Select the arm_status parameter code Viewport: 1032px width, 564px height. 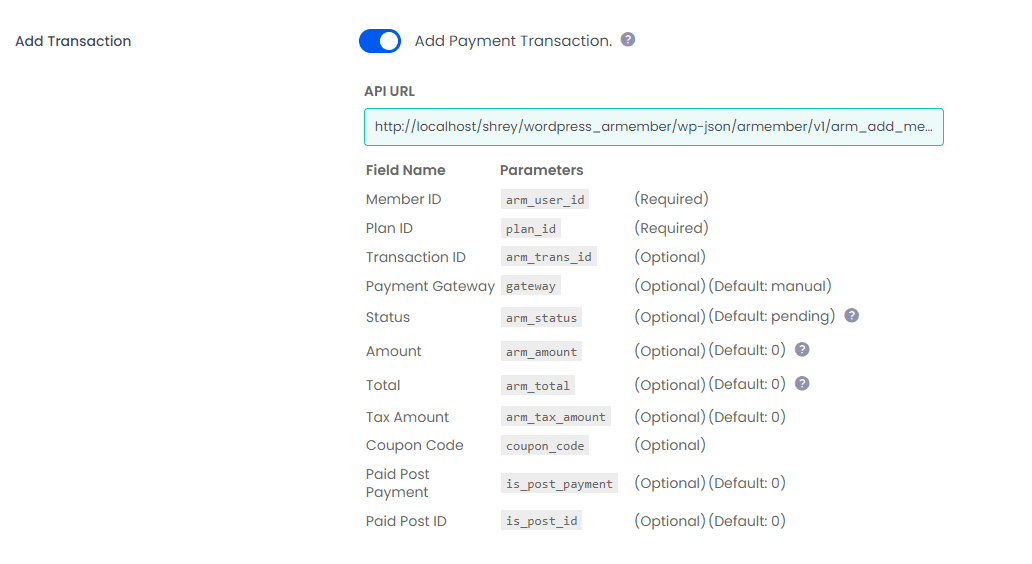[x=542, y=318]
